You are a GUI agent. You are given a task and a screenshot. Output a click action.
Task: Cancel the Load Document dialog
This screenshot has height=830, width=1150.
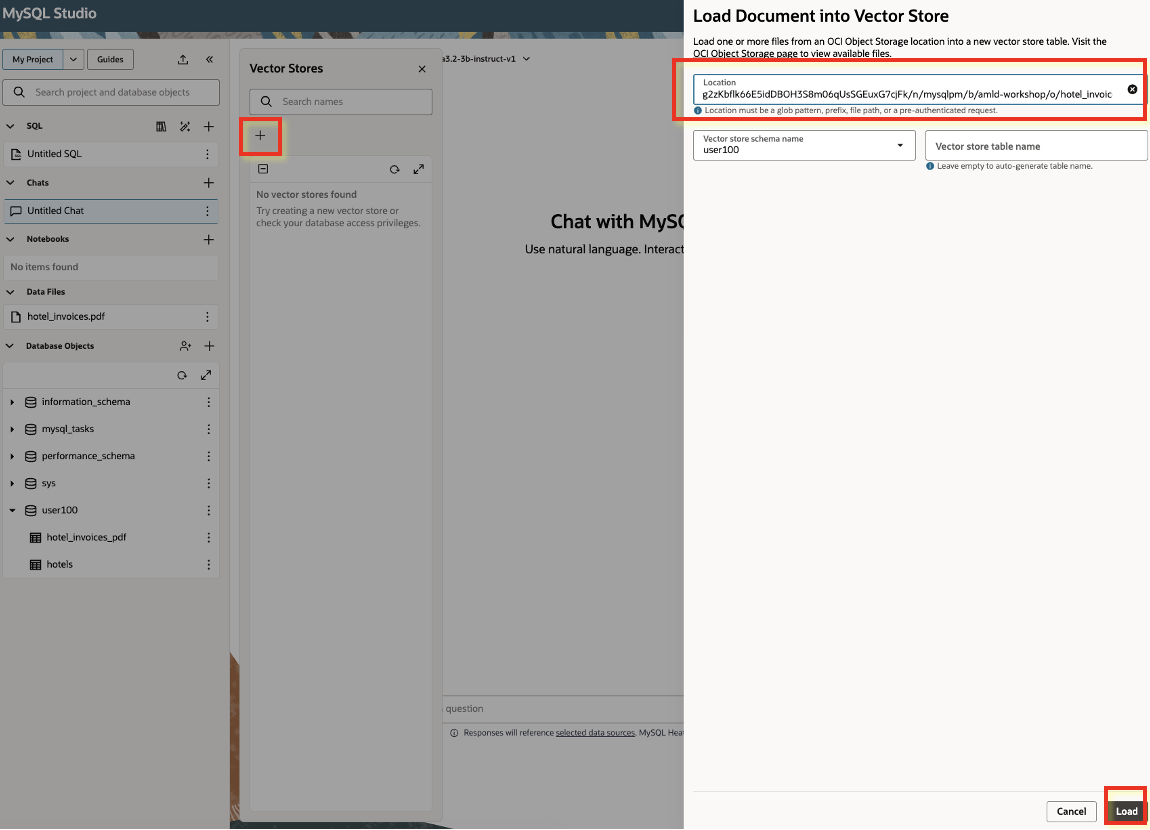1071,811
